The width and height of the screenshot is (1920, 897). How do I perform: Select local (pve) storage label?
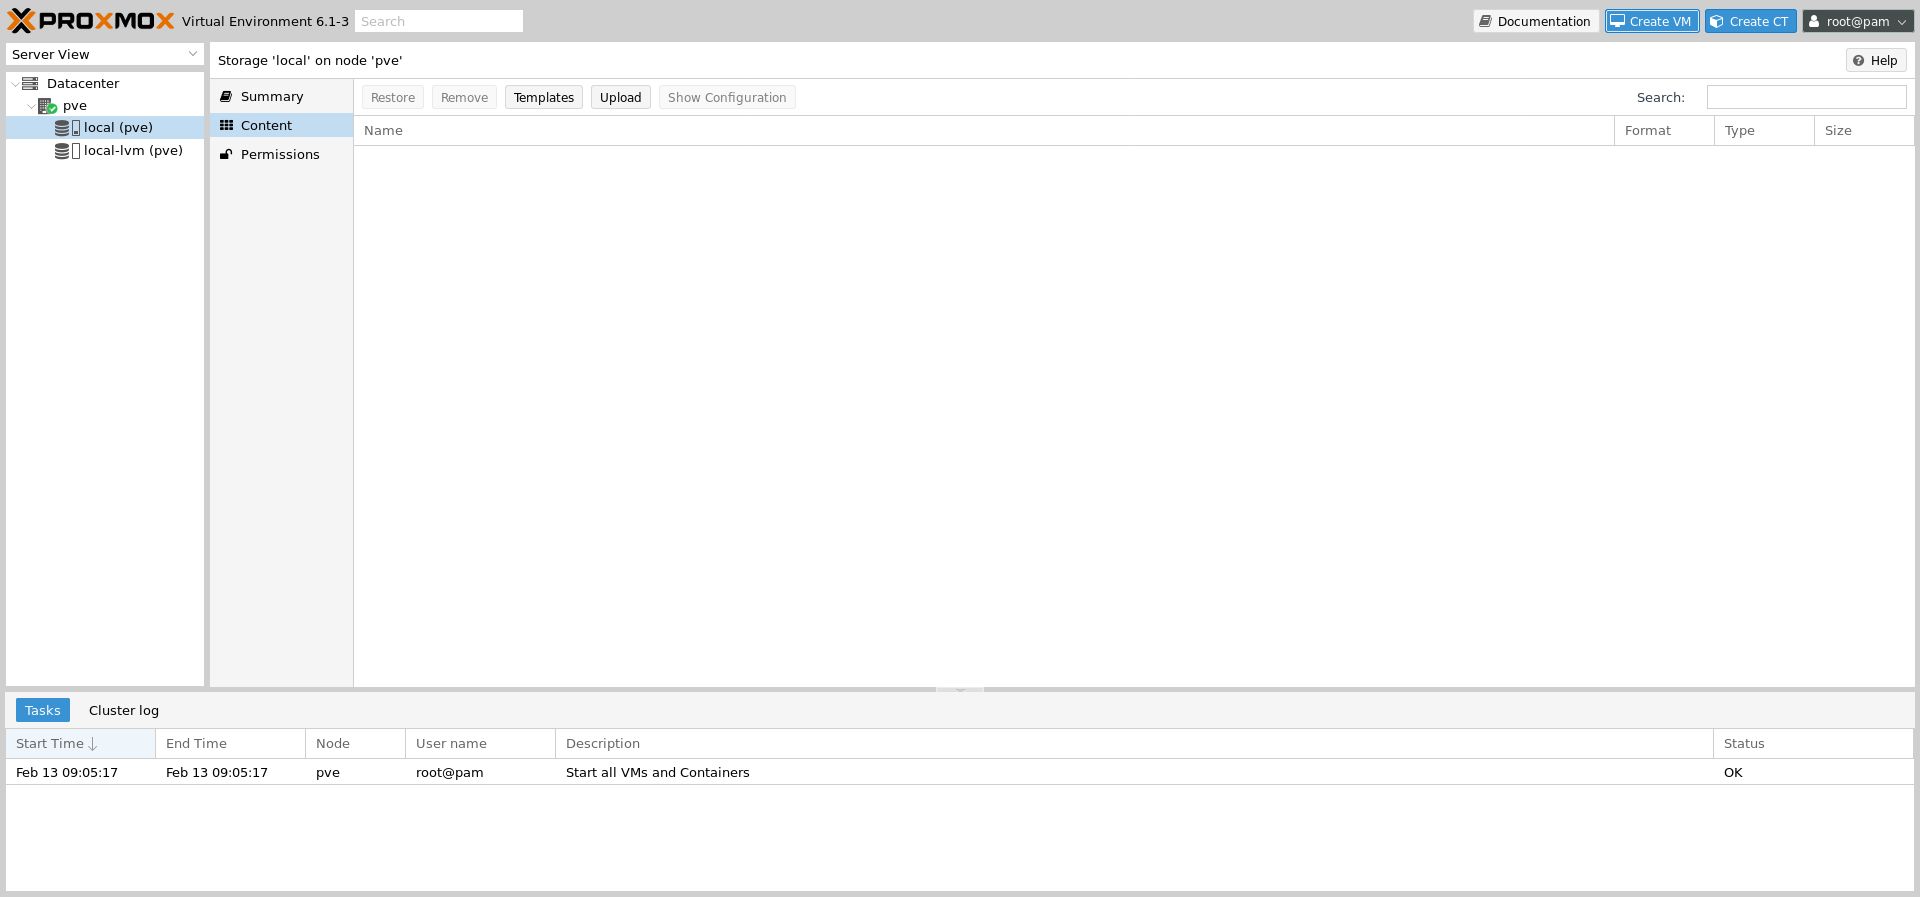118,128
